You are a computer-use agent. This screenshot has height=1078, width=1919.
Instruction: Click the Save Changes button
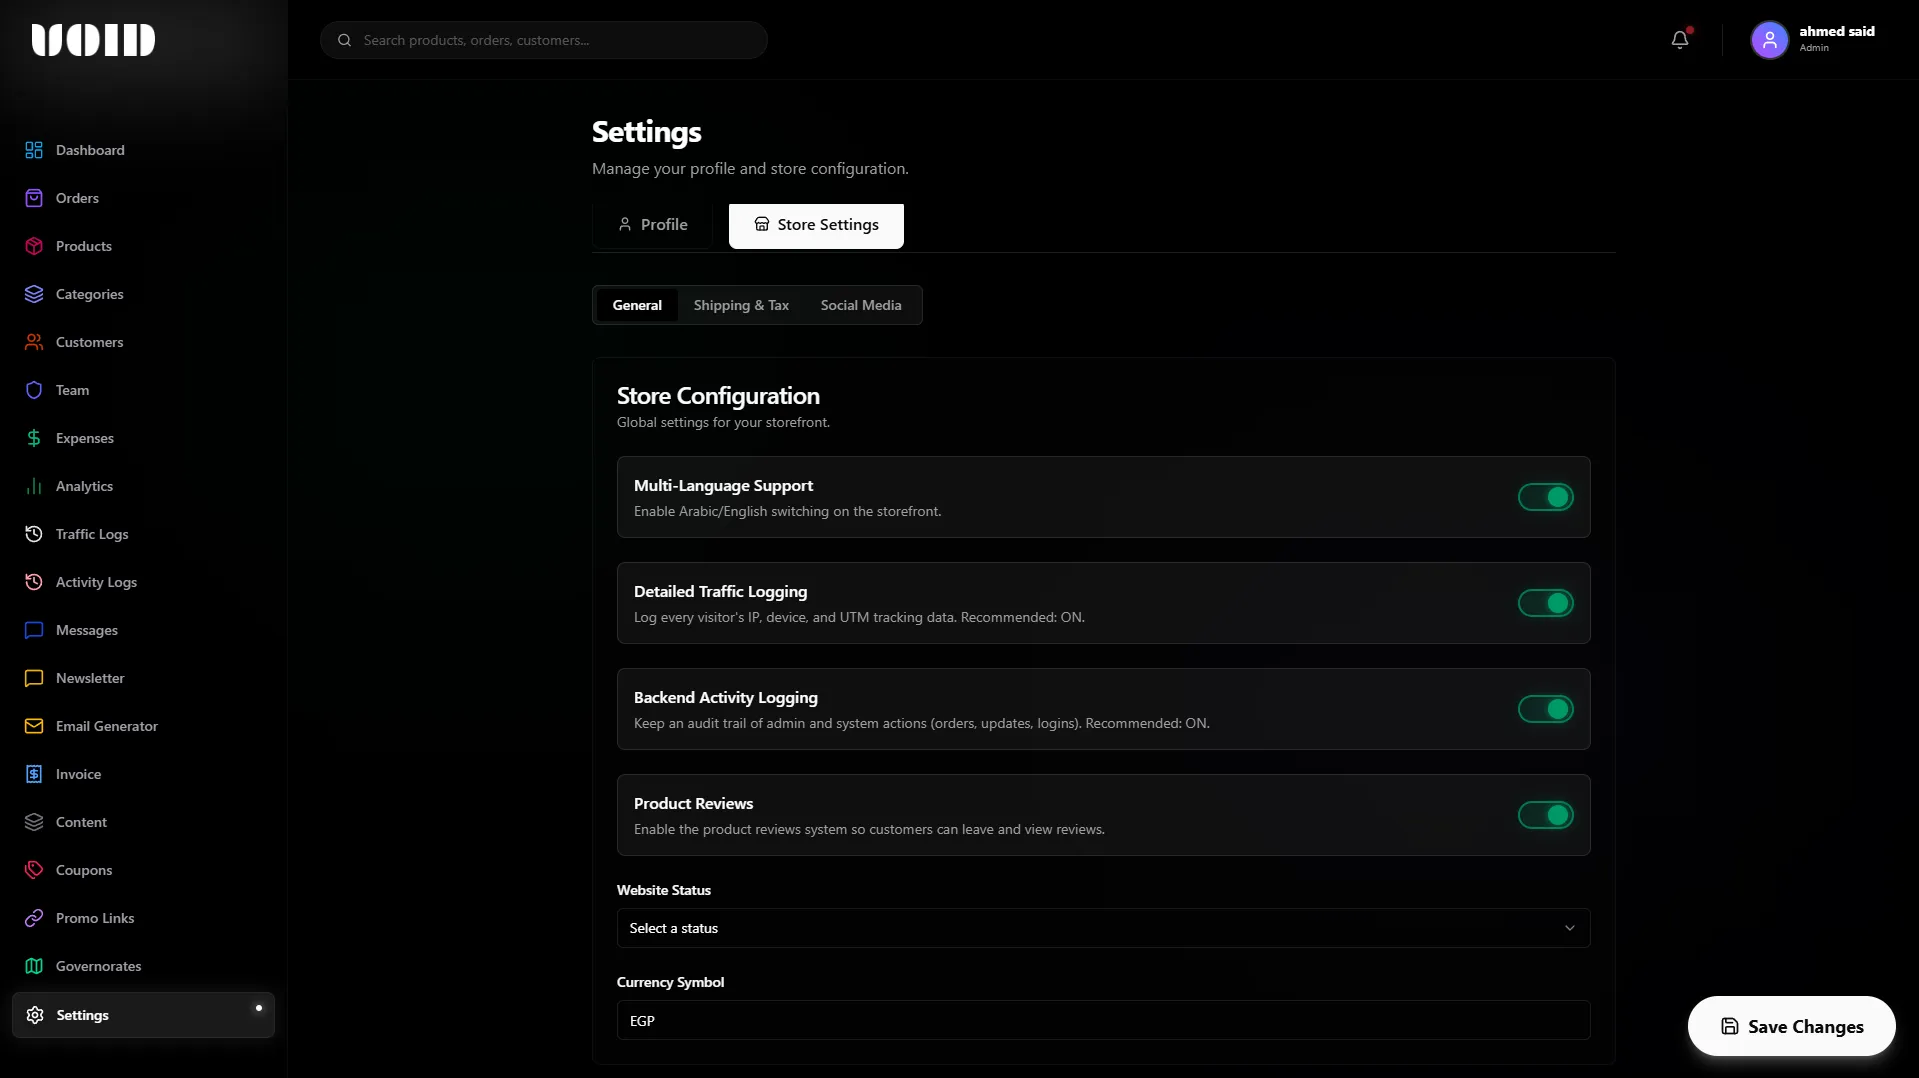click(x=1791, y=1026)
